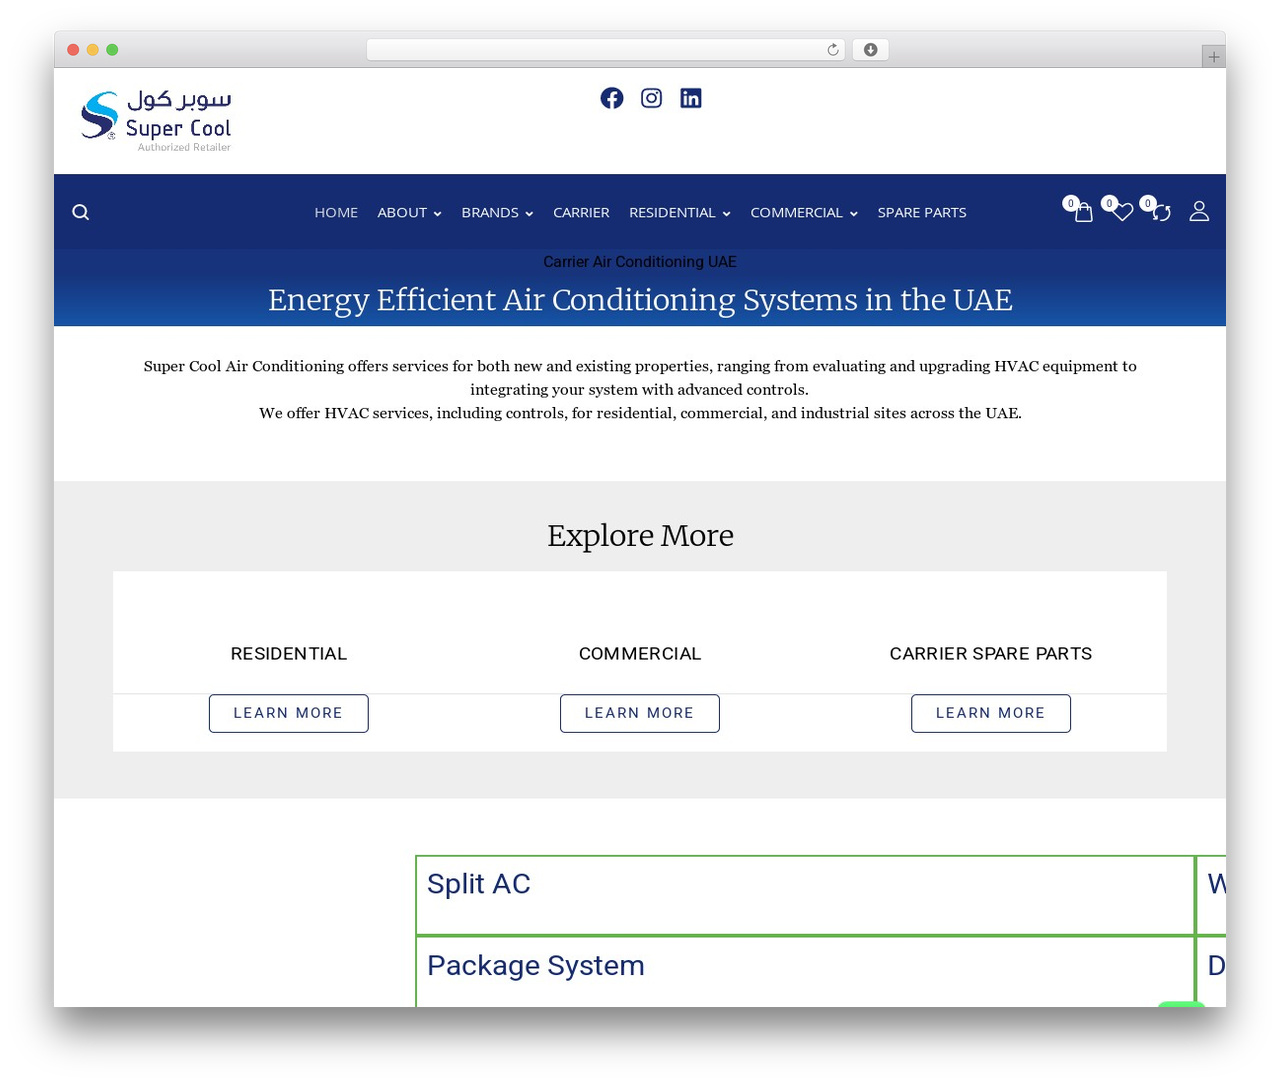Open the Split AC link
Screen dimensions: 1280x1084
[x=478, y=884]
